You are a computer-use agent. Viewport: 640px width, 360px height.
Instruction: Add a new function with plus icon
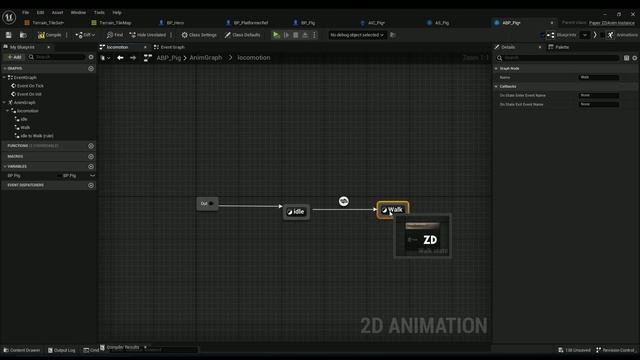click(91, 146)
